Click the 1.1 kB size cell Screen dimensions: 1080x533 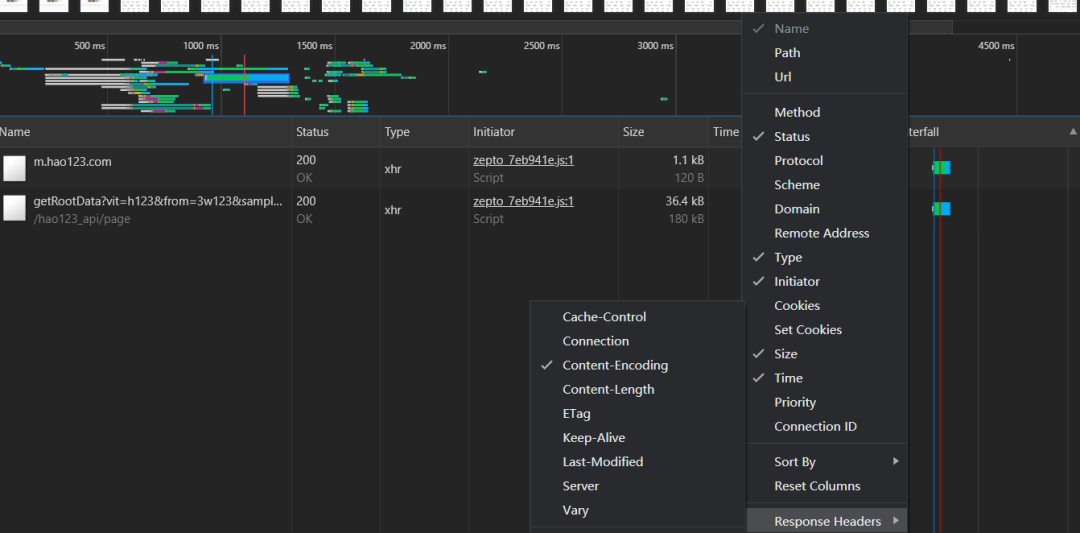pyautogui.click(x=688, y=160)
